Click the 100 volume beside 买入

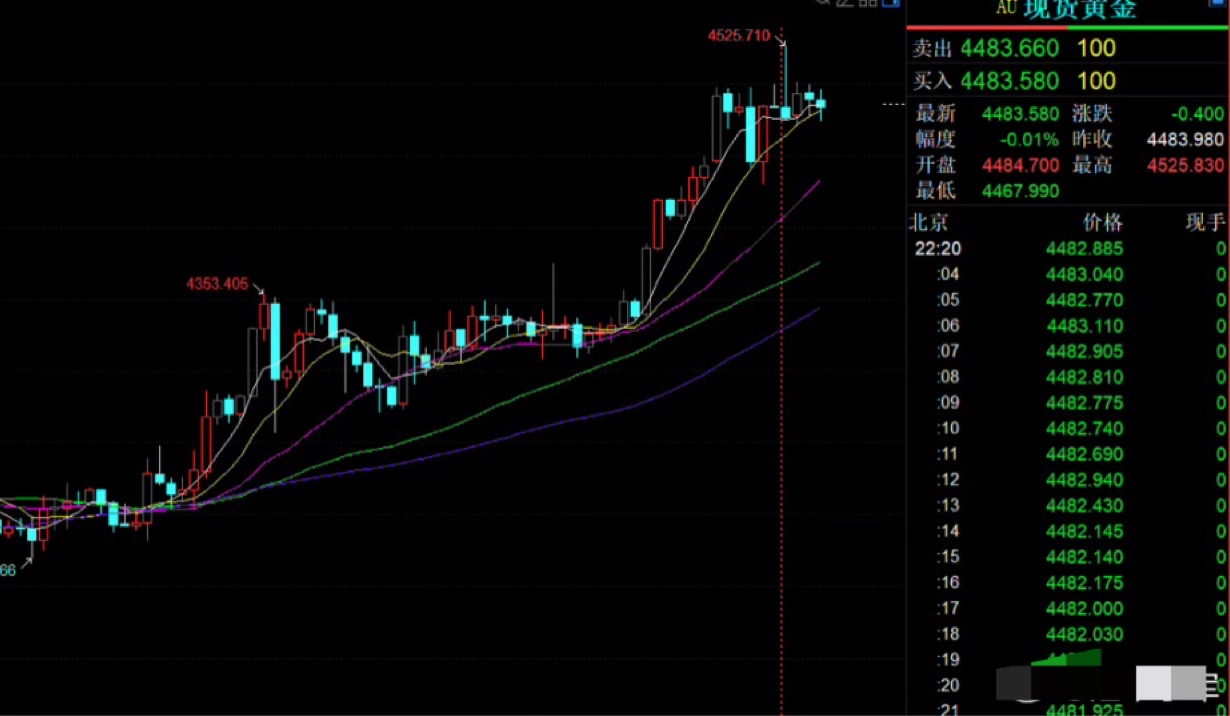click(1097, 81)
